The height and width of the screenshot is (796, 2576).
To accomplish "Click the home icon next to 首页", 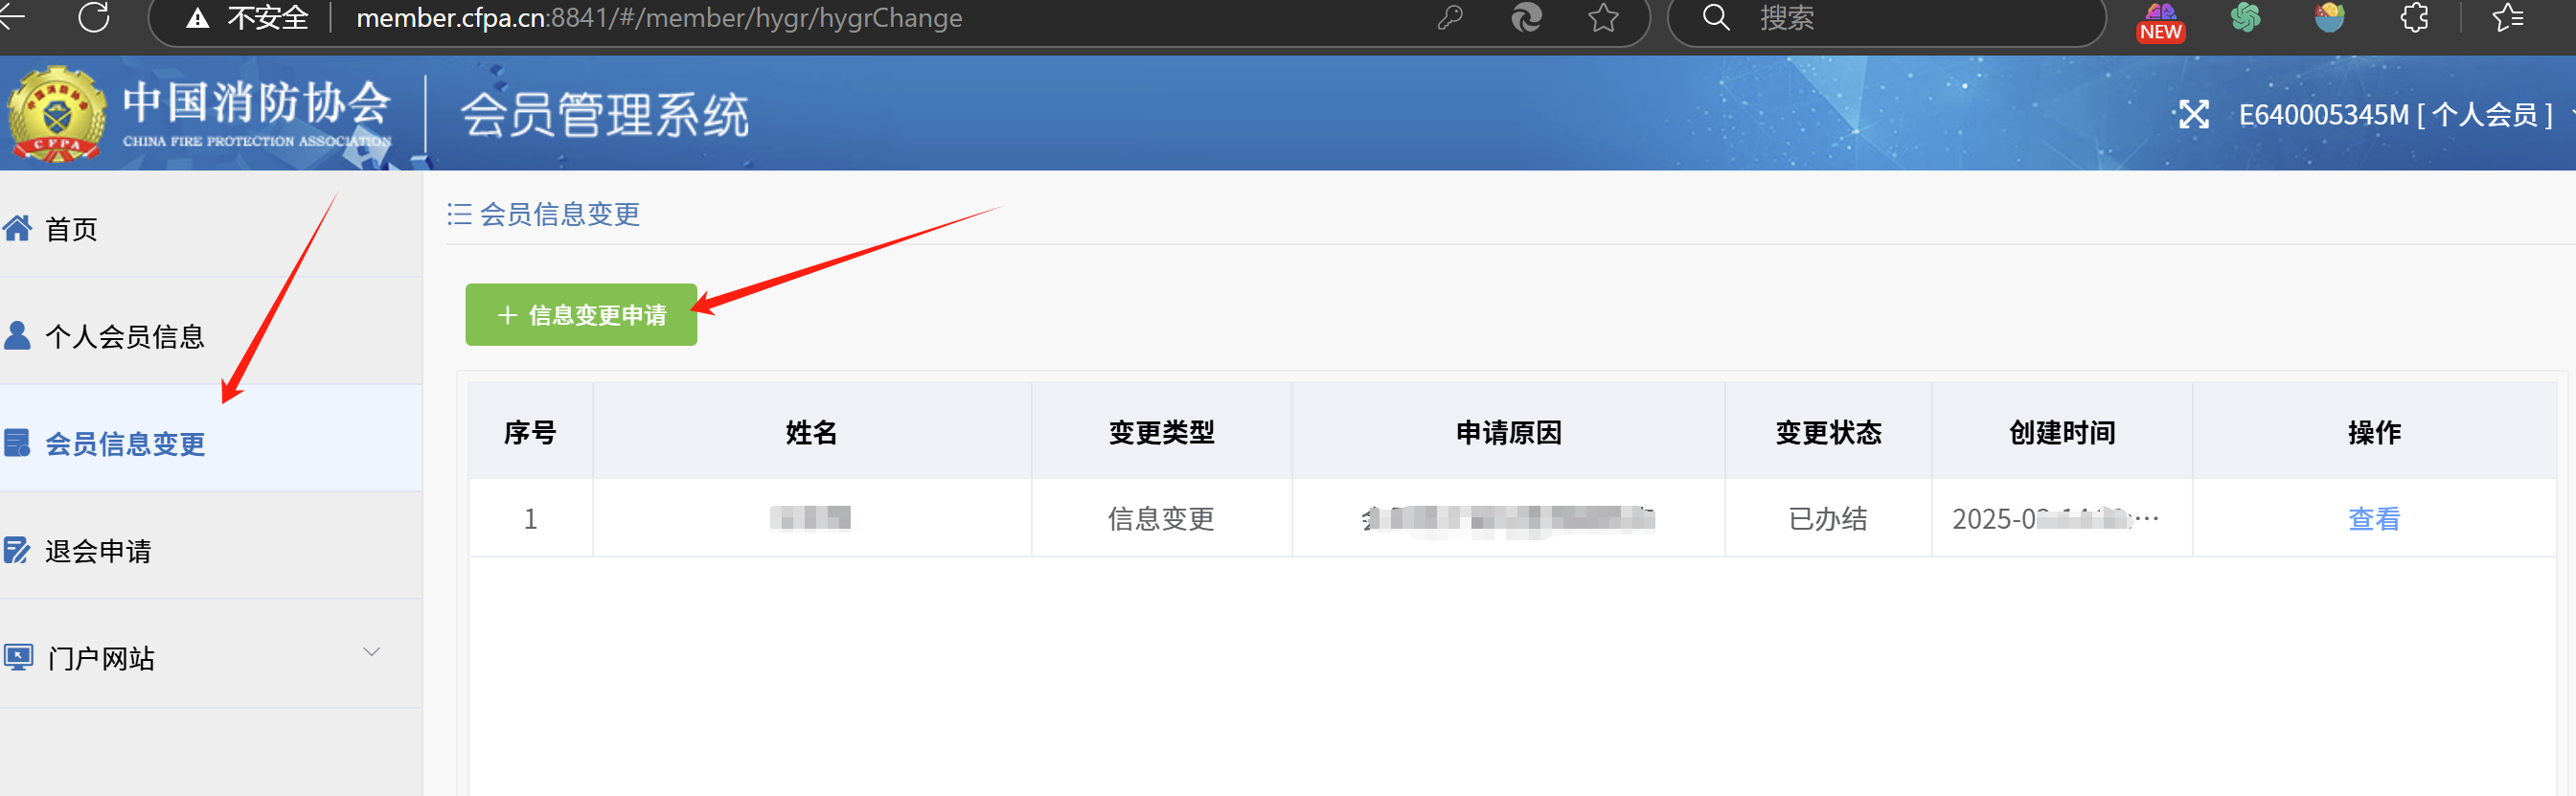I will click(17, 229).
